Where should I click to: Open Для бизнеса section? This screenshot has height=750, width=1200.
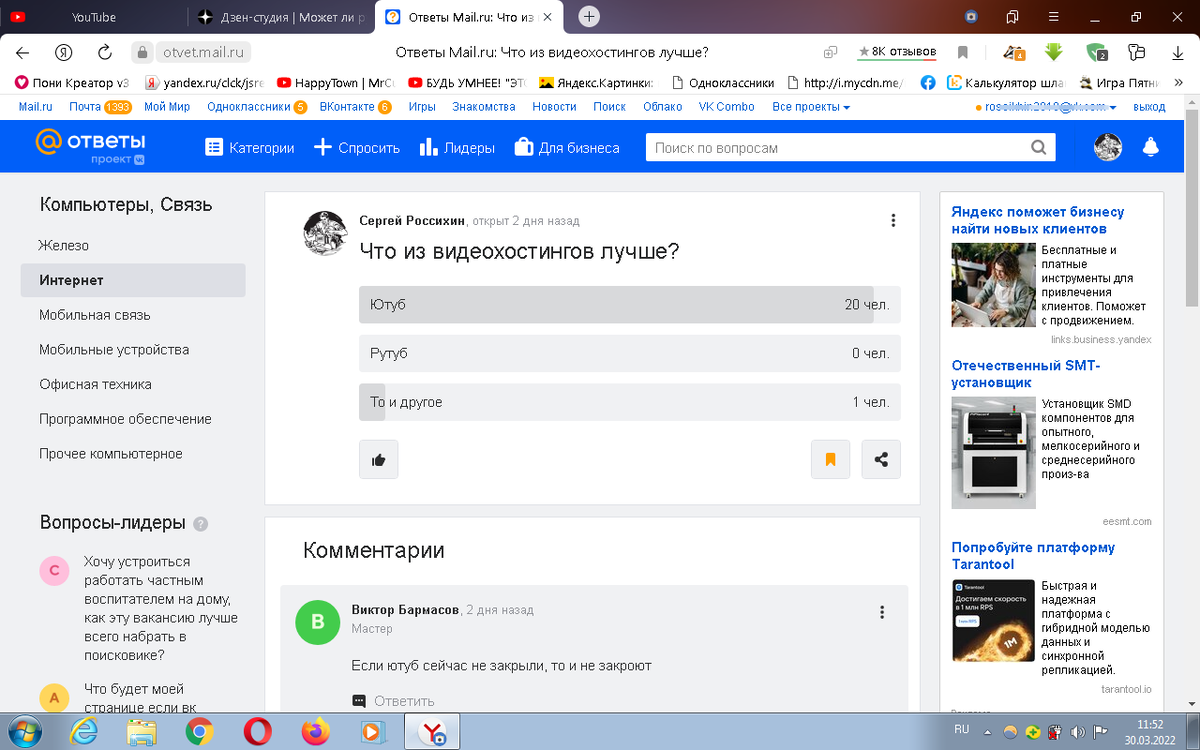pos(567,148)
